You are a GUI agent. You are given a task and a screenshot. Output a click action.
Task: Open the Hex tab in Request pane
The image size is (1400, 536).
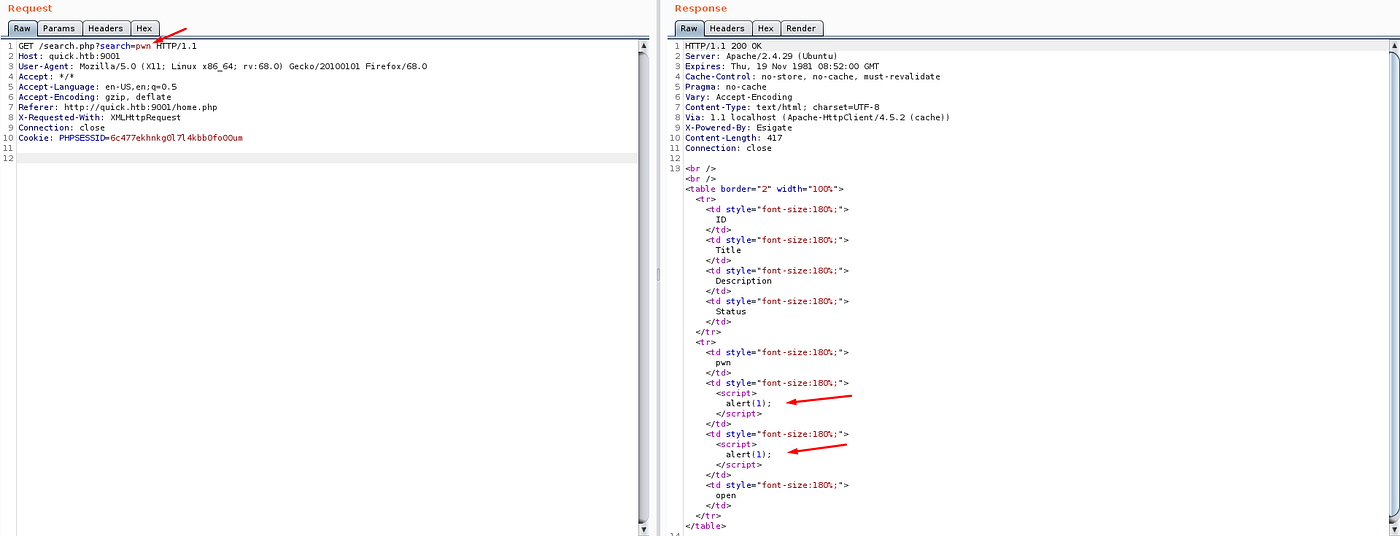click(145, 28)
